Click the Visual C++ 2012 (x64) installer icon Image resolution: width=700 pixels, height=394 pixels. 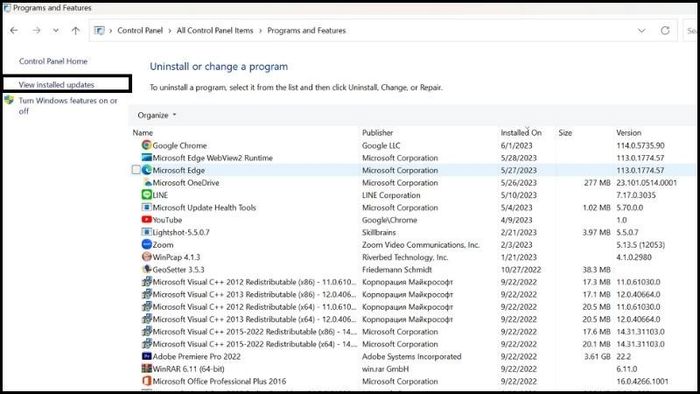click(x=146, y=307)
